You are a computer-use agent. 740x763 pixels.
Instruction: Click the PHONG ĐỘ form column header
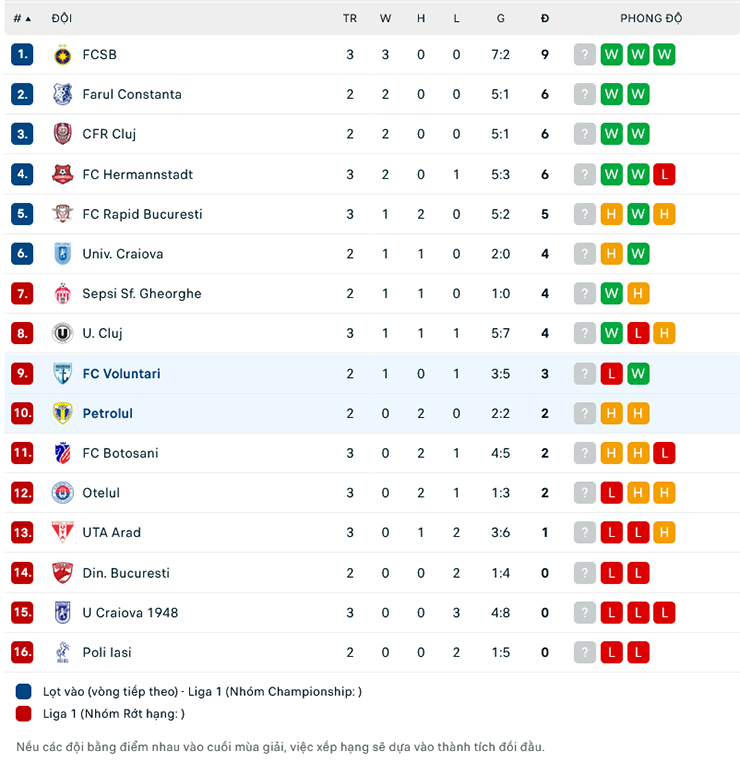[x=651, y=18]
